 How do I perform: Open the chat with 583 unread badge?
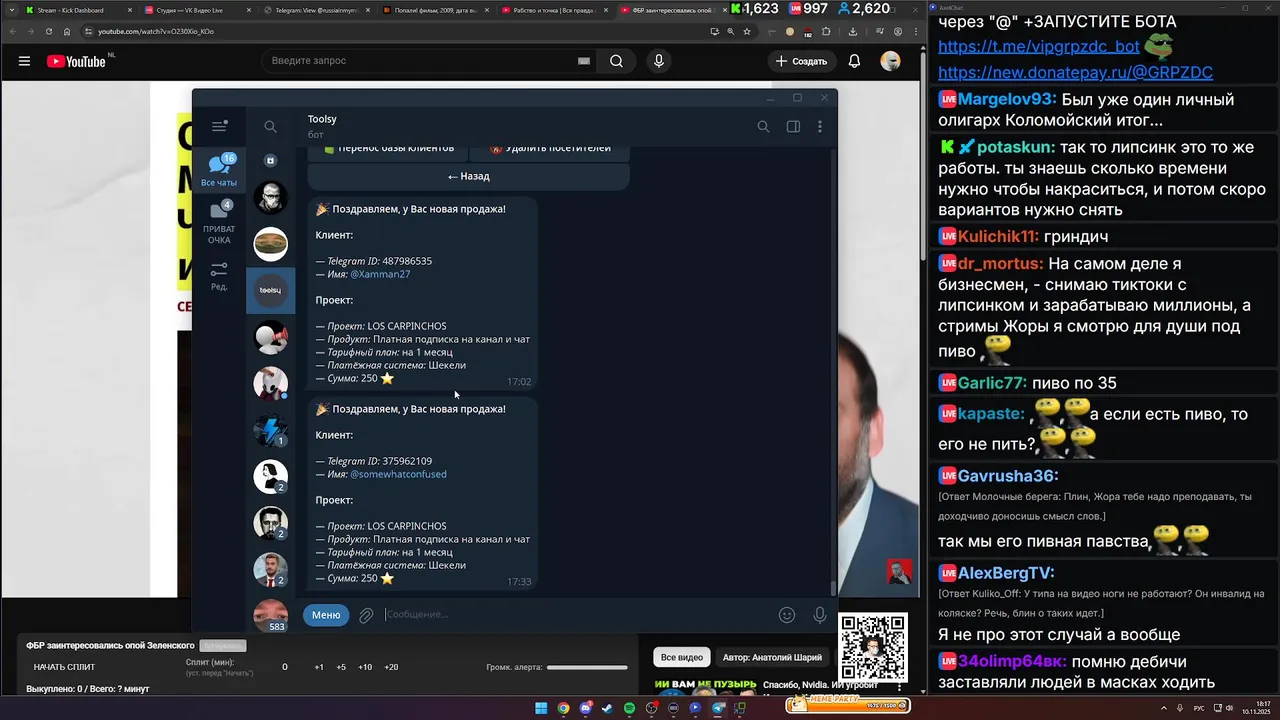(271, 615)
